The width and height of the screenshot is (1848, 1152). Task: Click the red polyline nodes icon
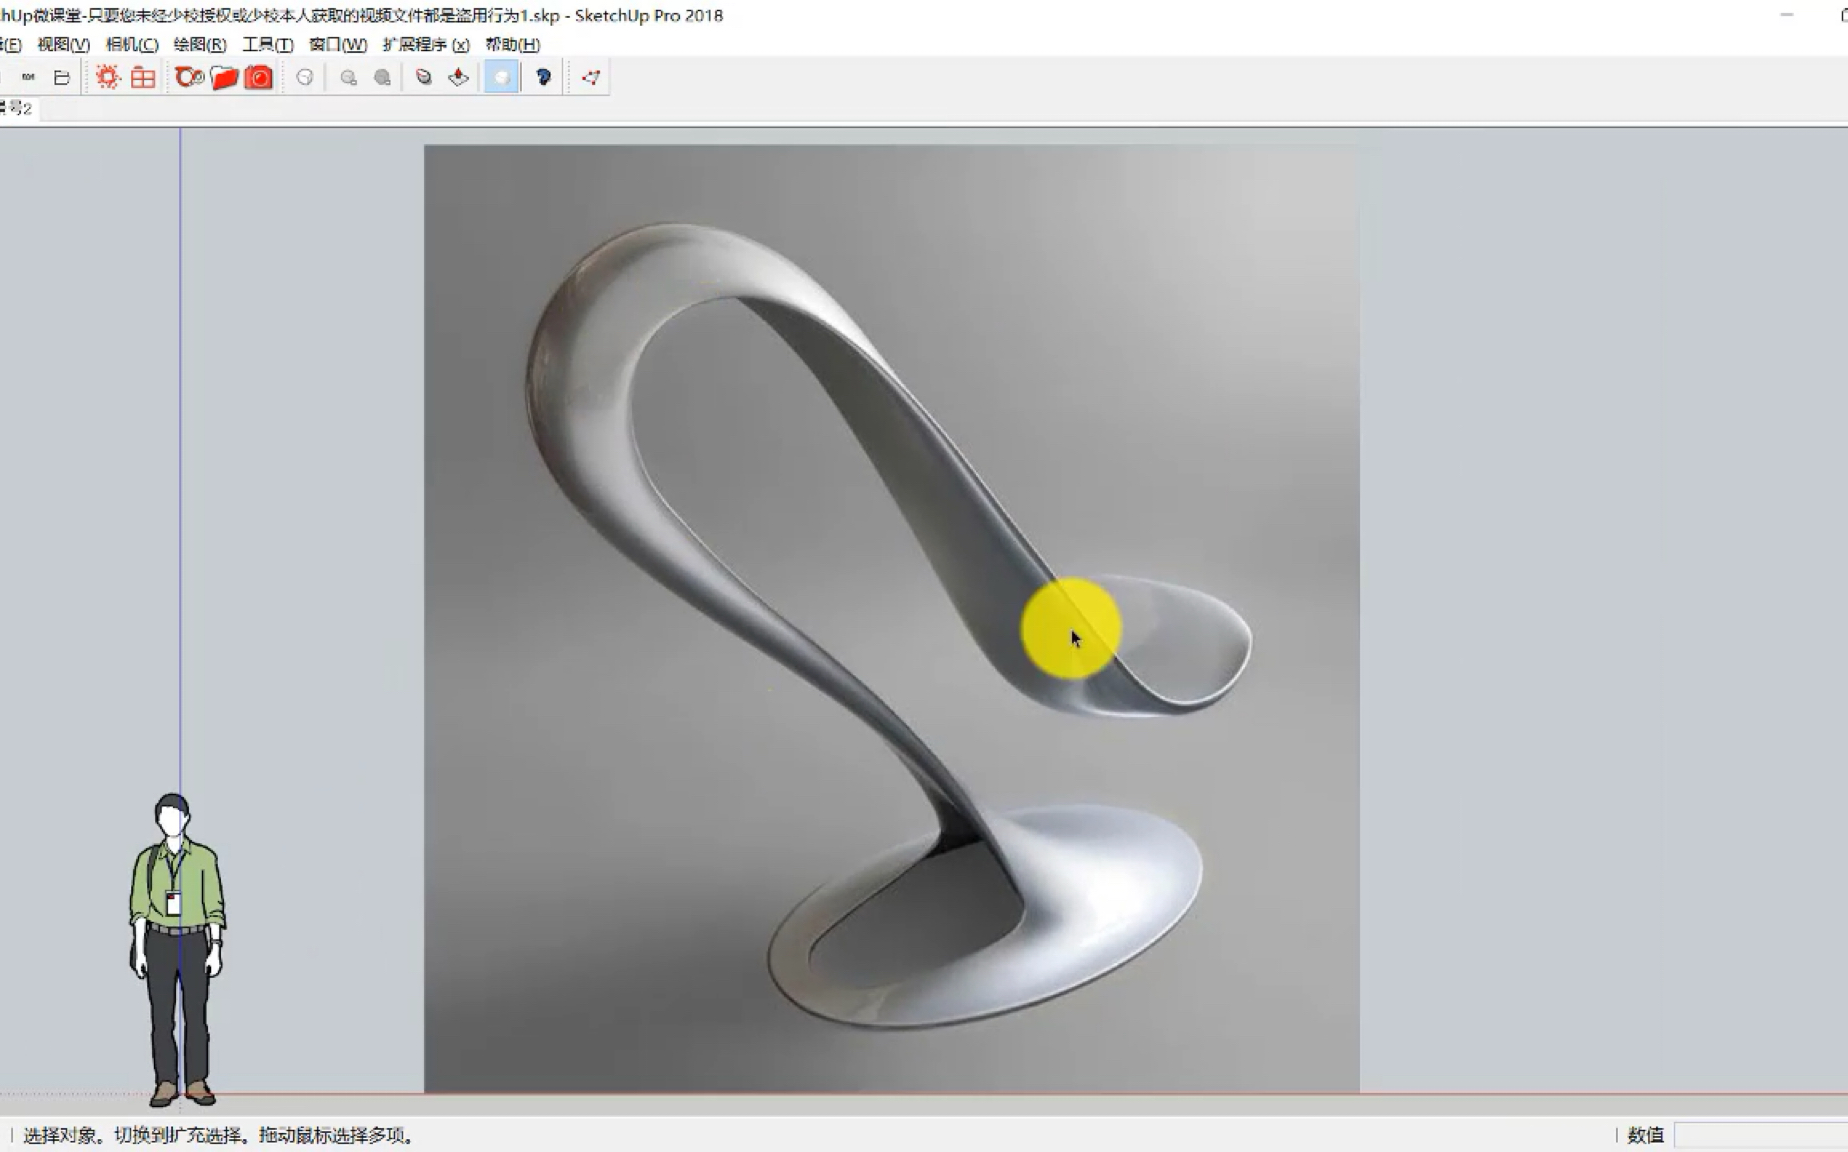click(x=591, y=77)
